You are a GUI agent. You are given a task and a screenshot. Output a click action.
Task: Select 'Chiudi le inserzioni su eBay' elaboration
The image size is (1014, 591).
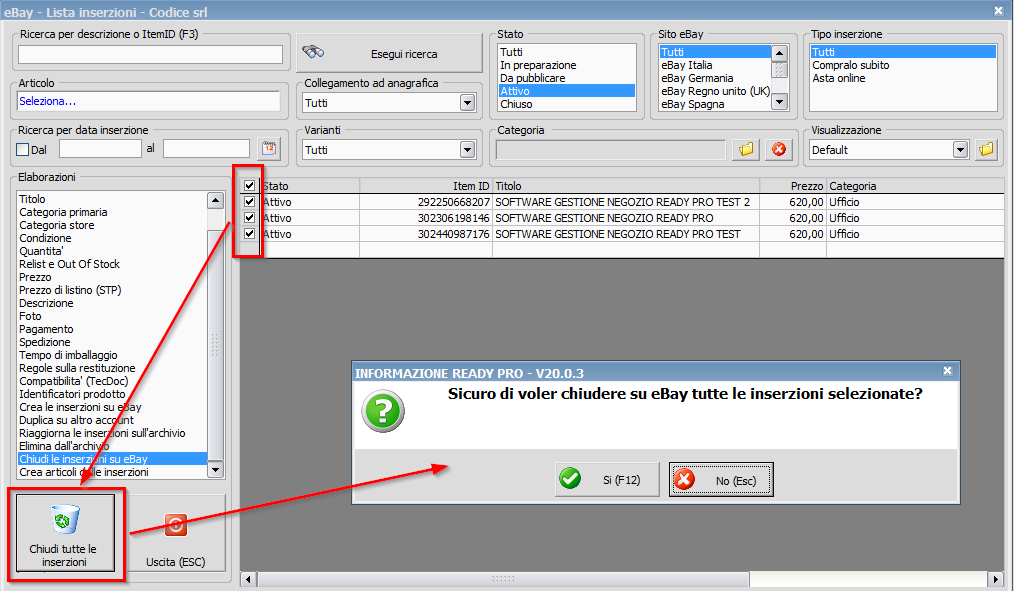pyautogui.click(x=113, y=459)
